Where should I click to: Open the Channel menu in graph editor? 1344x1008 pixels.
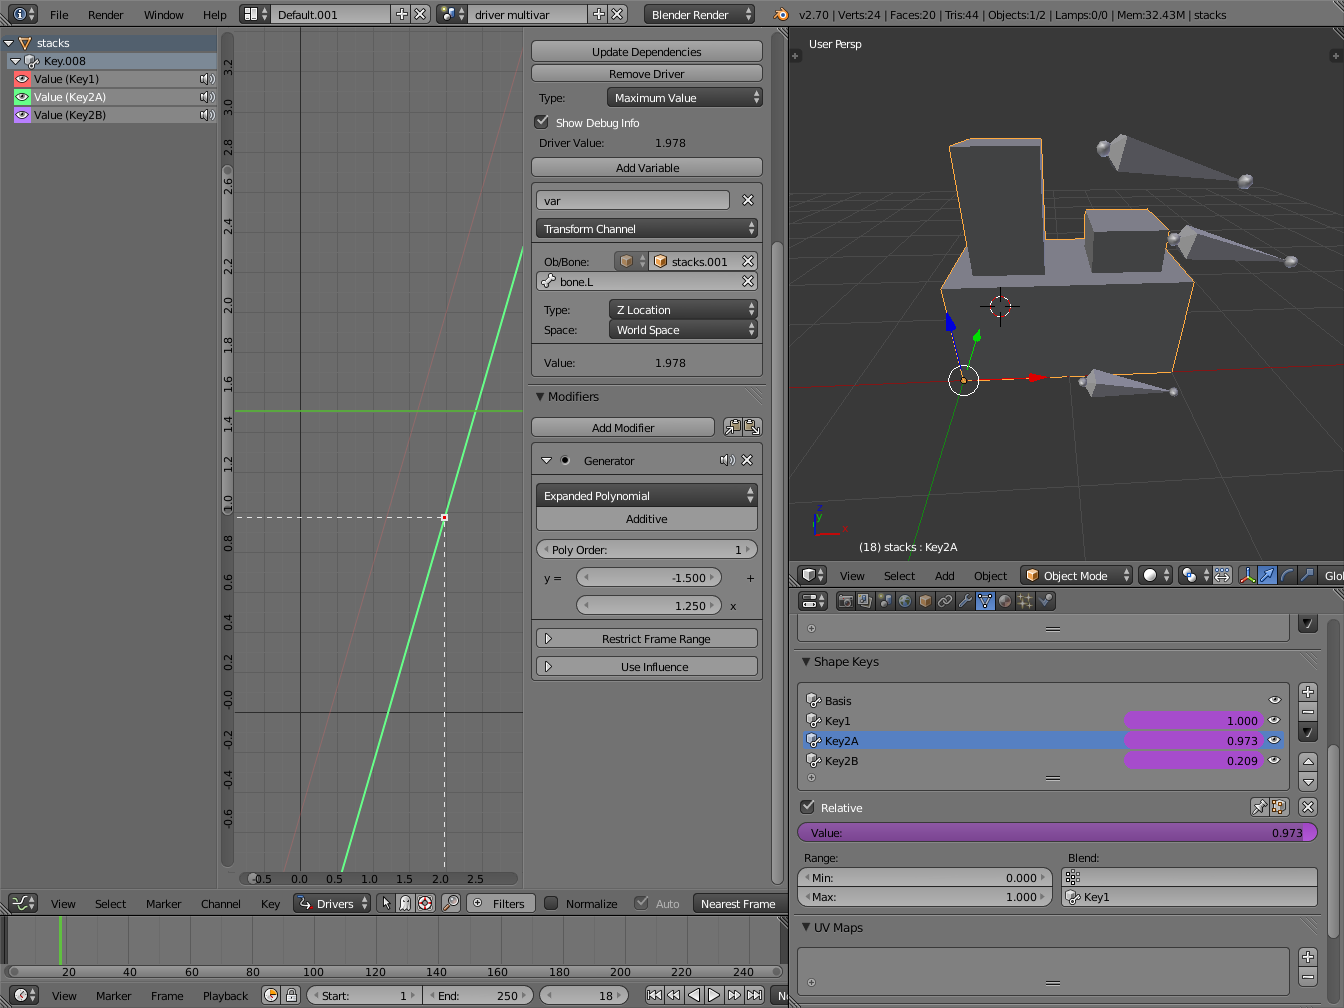tap(220, 904)
